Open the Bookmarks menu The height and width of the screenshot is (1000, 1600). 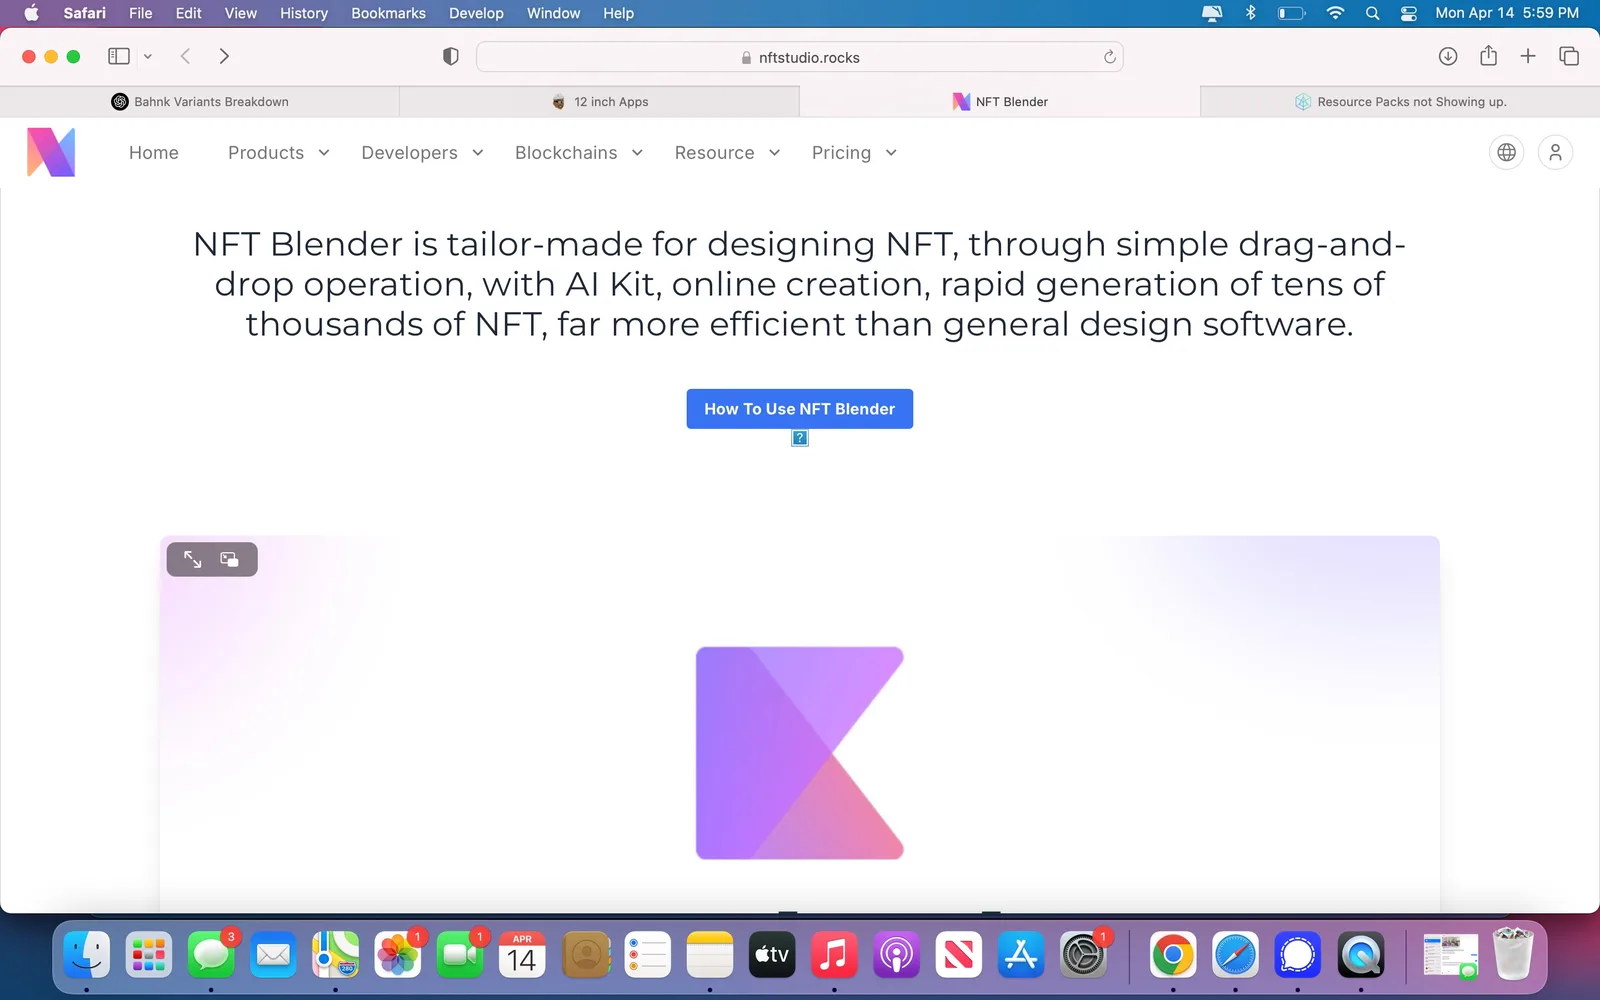click(x=388, y=13)
